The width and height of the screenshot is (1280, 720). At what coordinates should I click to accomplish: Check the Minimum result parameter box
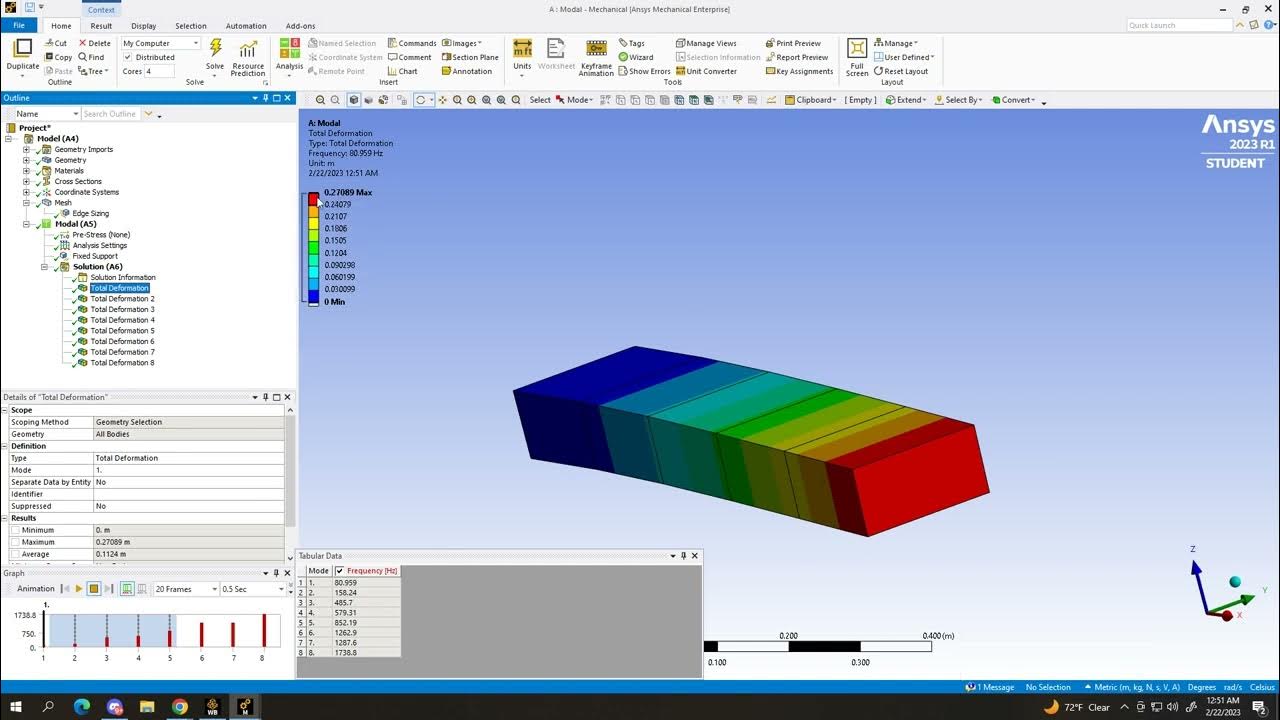click(x=14, y=530)
